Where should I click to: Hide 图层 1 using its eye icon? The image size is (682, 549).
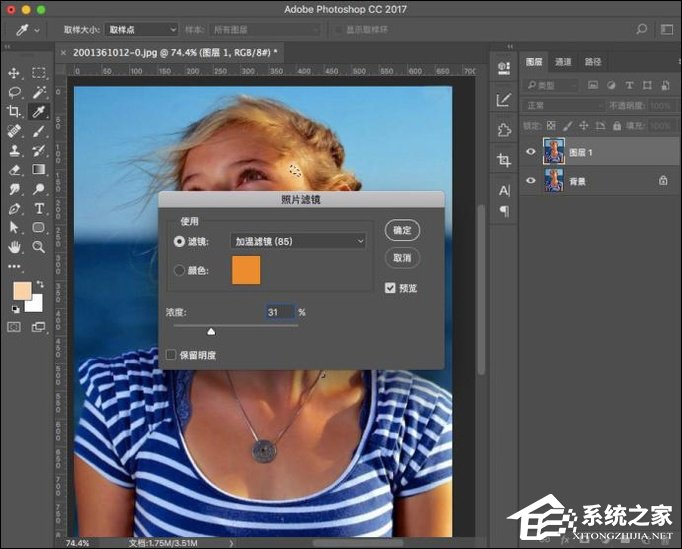pos(530,151)
